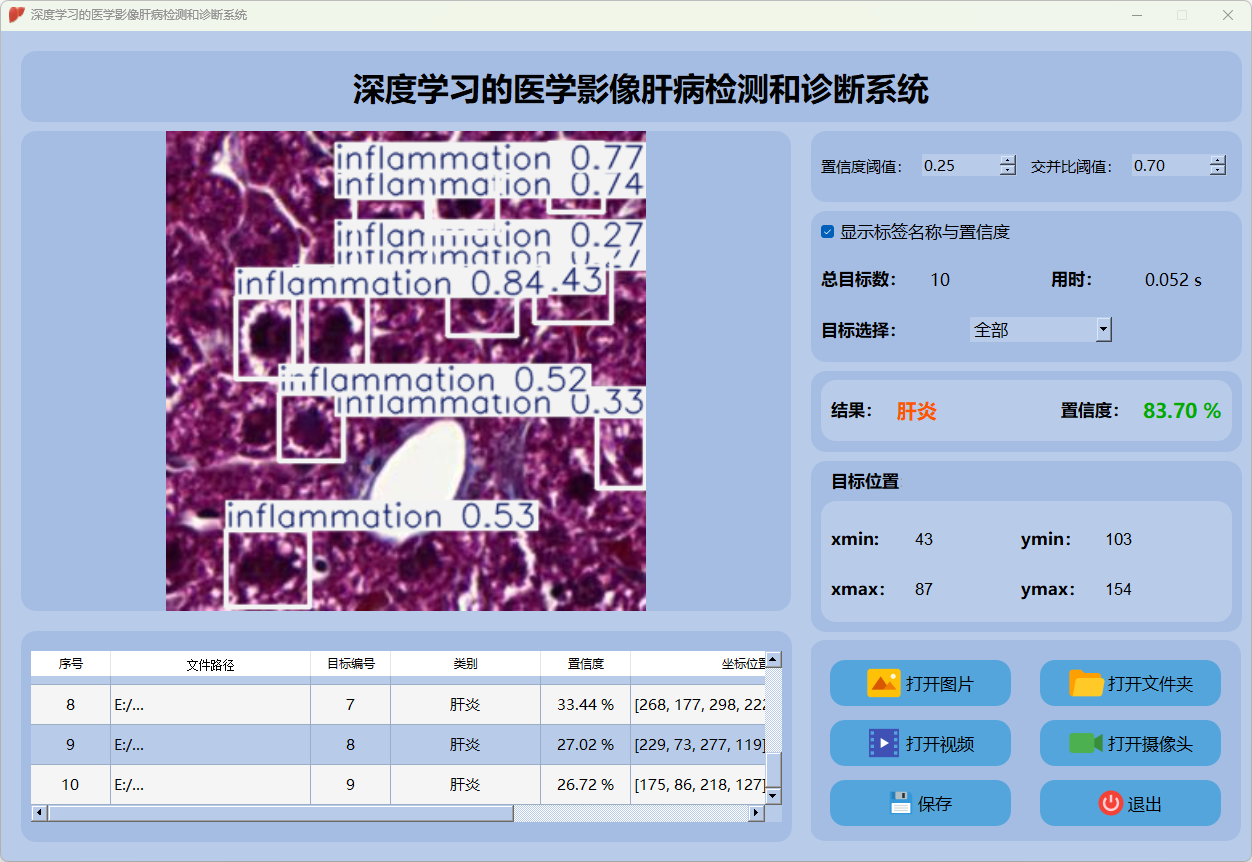Image resolution: width=1252 pixels, height=862 pixels.
Task: Click the 33.44 % confidence cell
Action: click(585, 705)
